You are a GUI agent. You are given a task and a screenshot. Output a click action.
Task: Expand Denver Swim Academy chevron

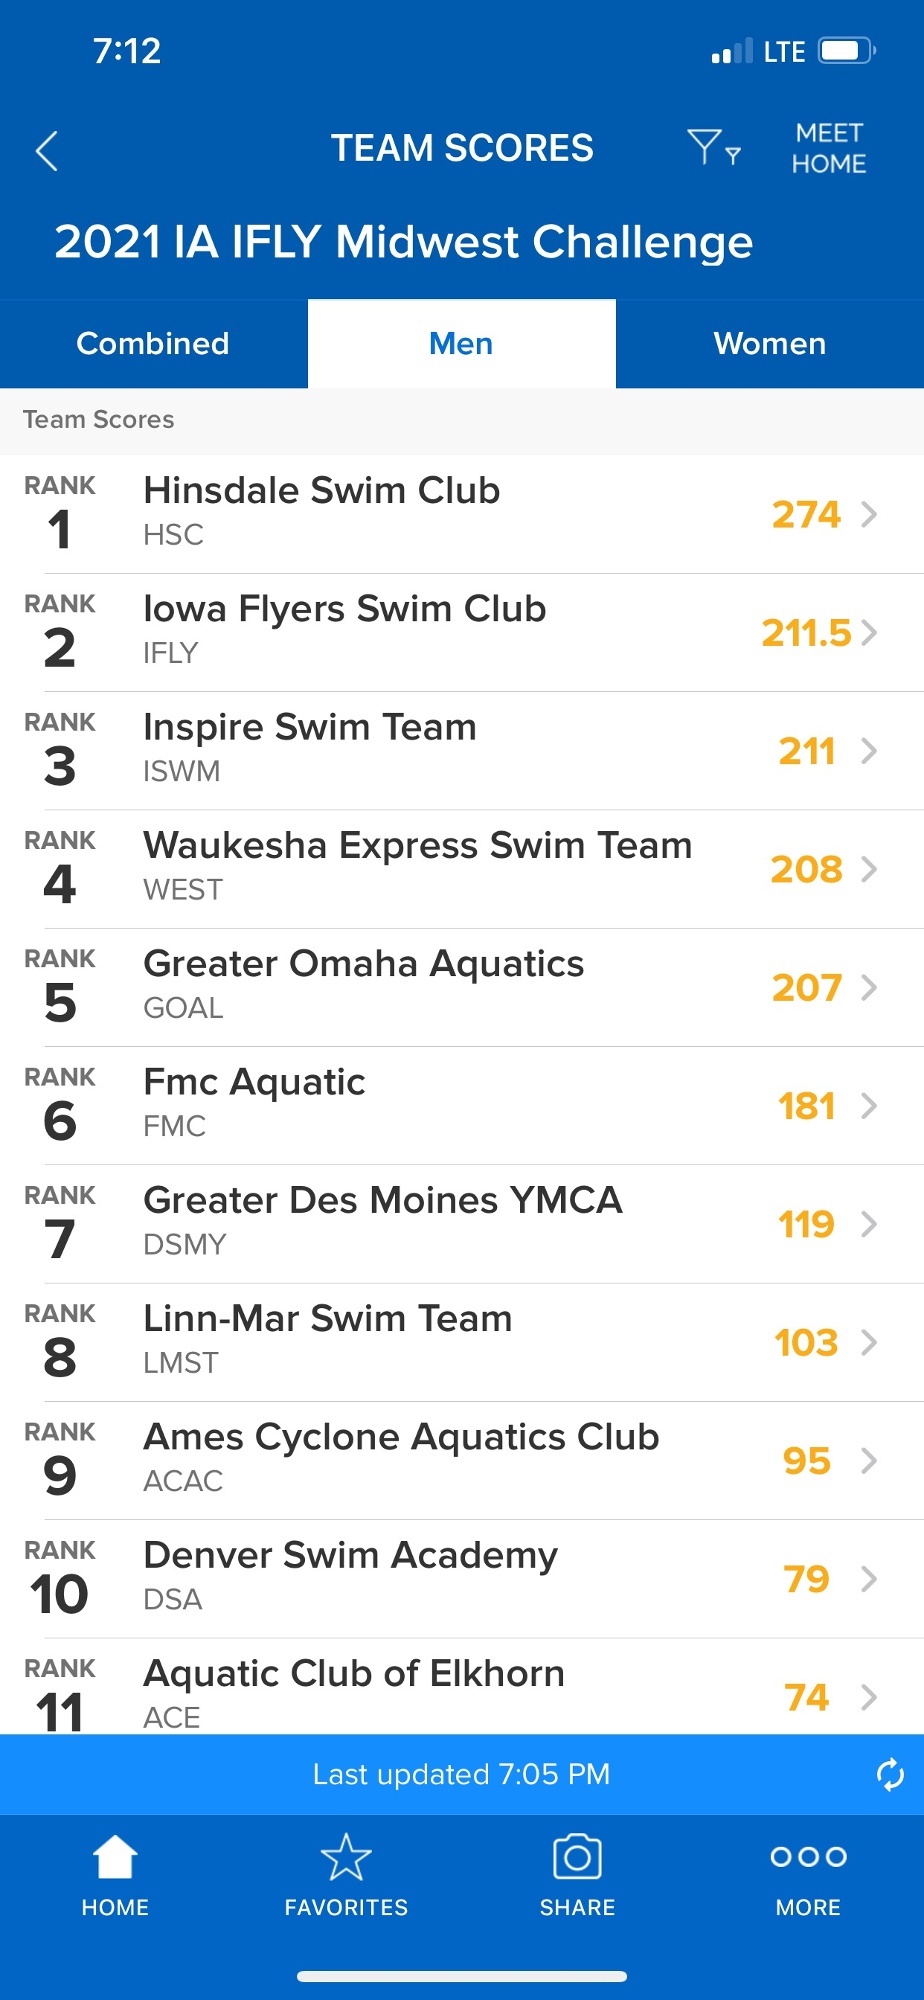click(869, 1579)
